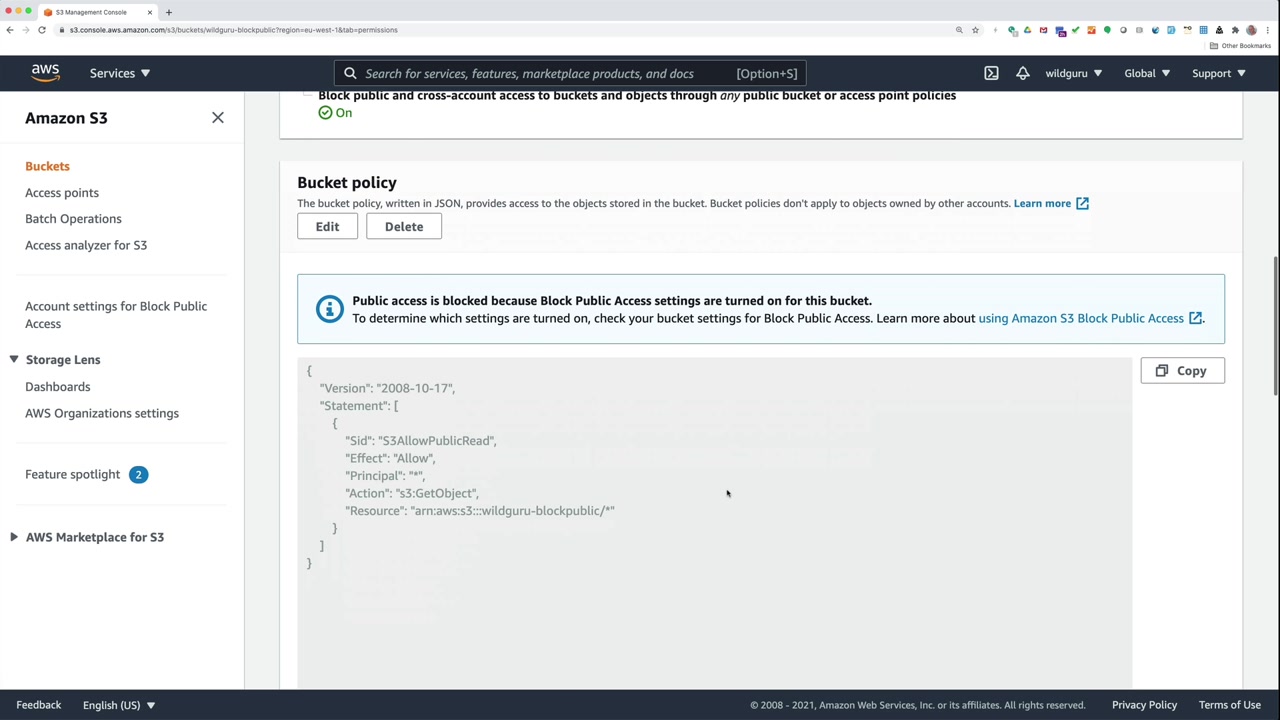Open AWS CloudShell icon in header
This screenshot has height=720, width=1280.
point(991,73)
